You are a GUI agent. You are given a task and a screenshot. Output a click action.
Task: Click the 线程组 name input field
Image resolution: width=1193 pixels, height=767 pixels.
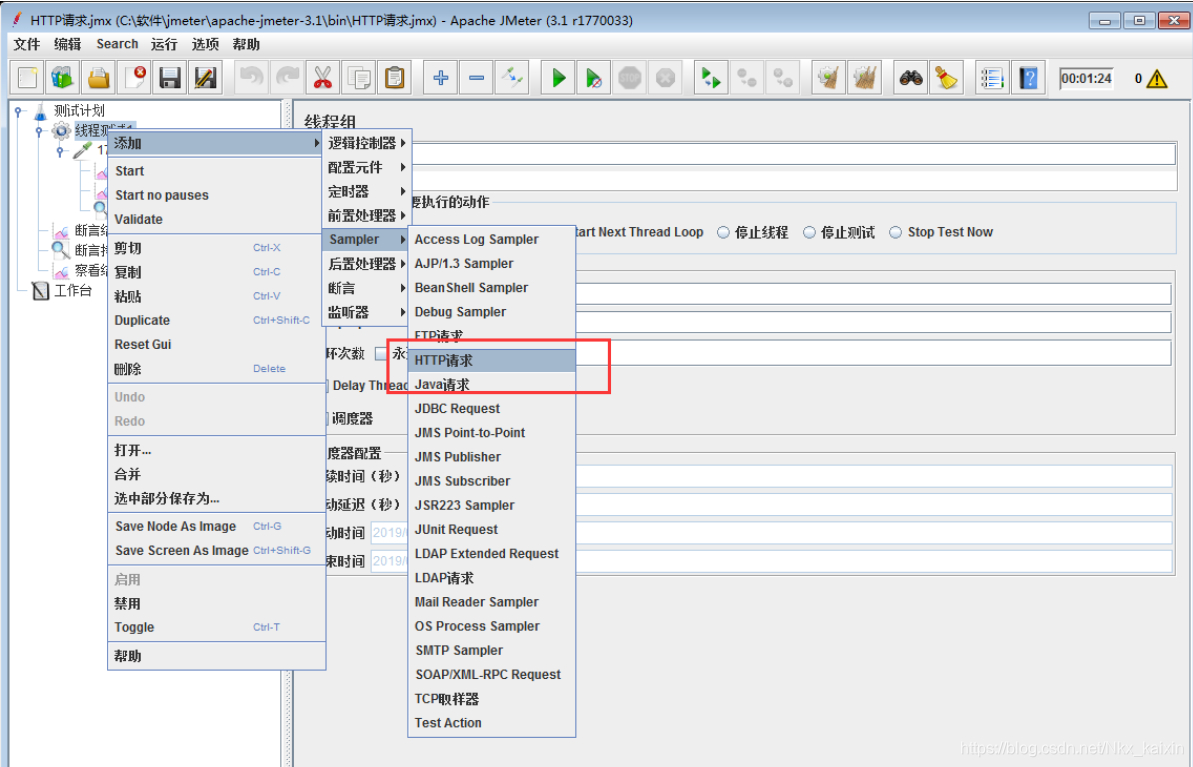794,154
